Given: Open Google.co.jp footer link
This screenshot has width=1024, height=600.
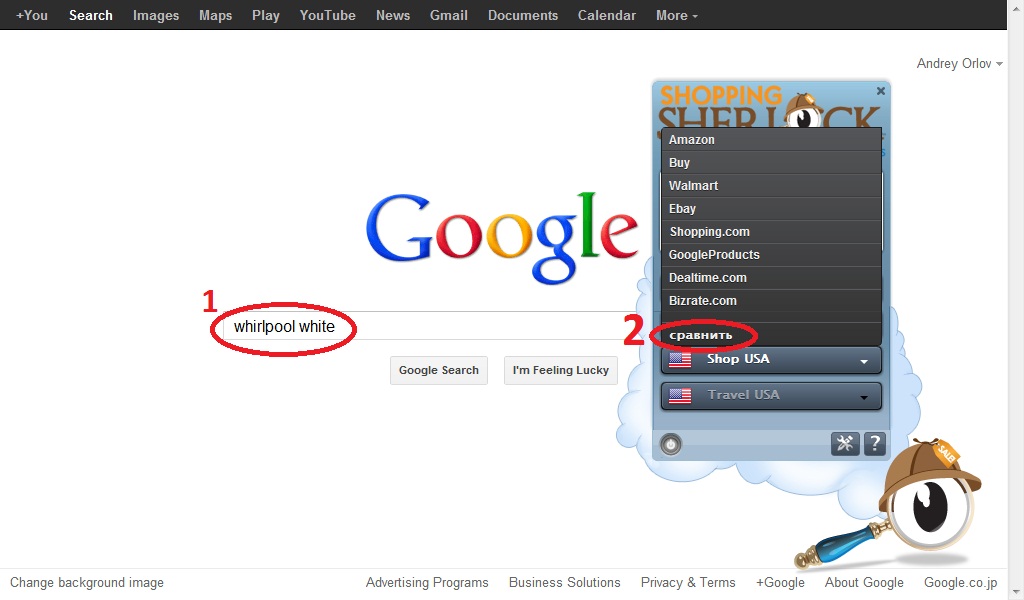Looking at the screenshot, I should point(961,582).
